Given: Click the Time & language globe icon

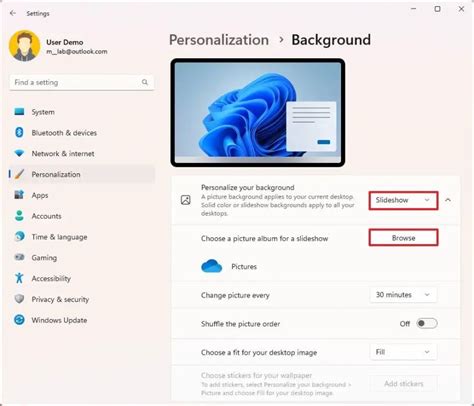Looking at the screenshot, I should pos(19,236).
